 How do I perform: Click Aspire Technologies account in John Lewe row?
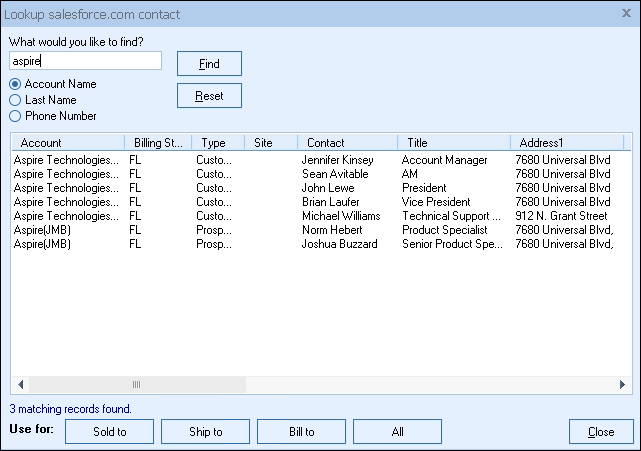pyautogui.click(x=66, y=188)
